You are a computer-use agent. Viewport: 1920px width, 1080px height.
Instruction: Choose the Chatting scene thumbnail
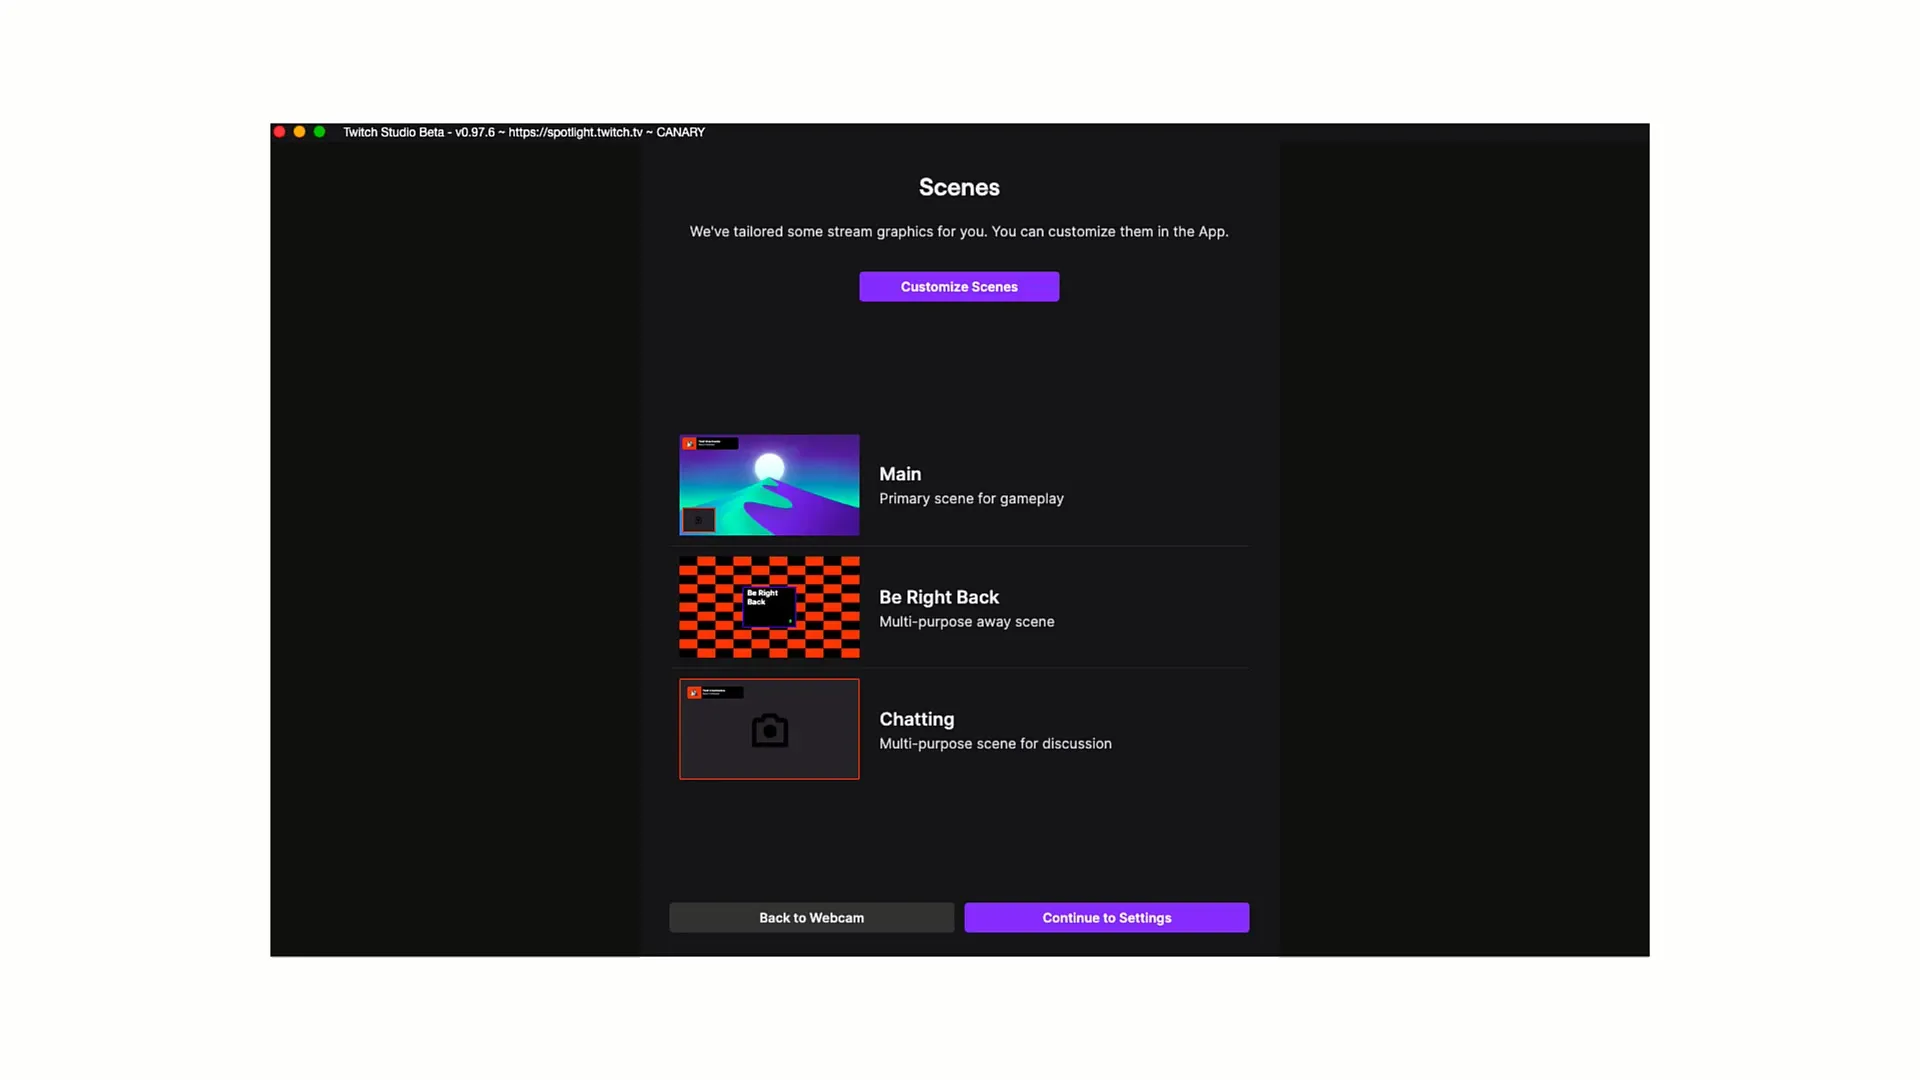click(769, 729)
